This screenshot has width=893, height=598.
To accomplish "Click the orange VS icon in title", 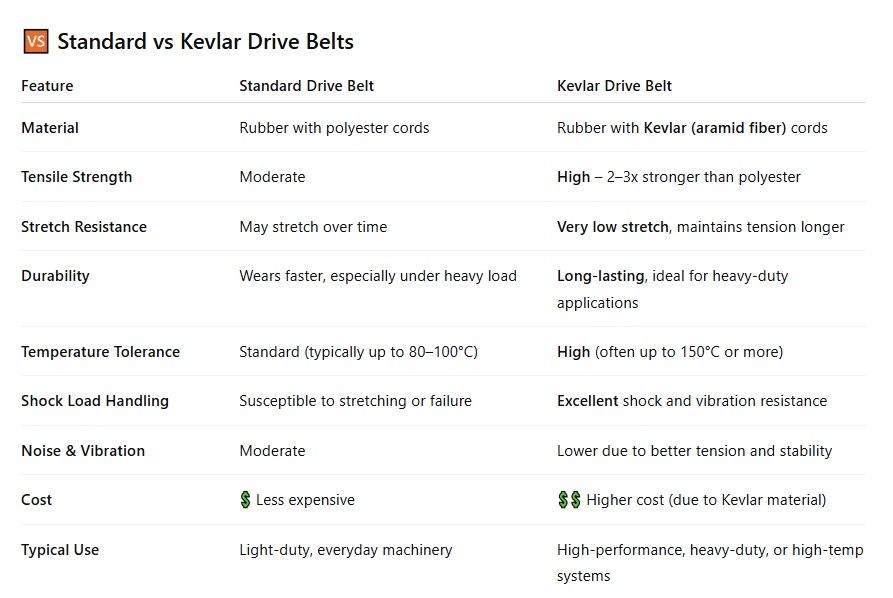I will coord(36,42).
